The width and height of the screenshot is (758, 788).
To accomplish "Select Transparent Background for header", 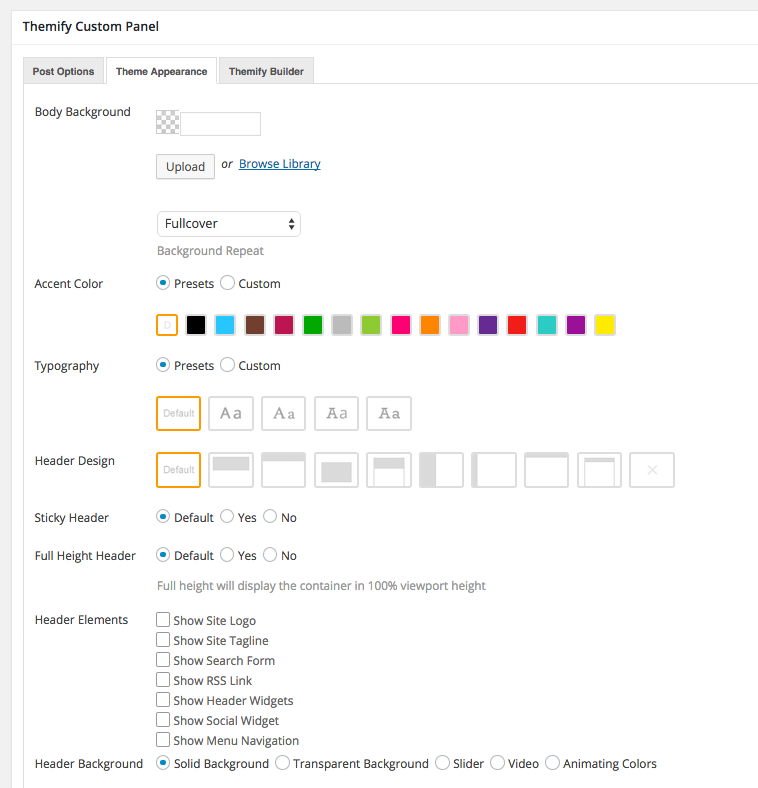I will (282, 762).
